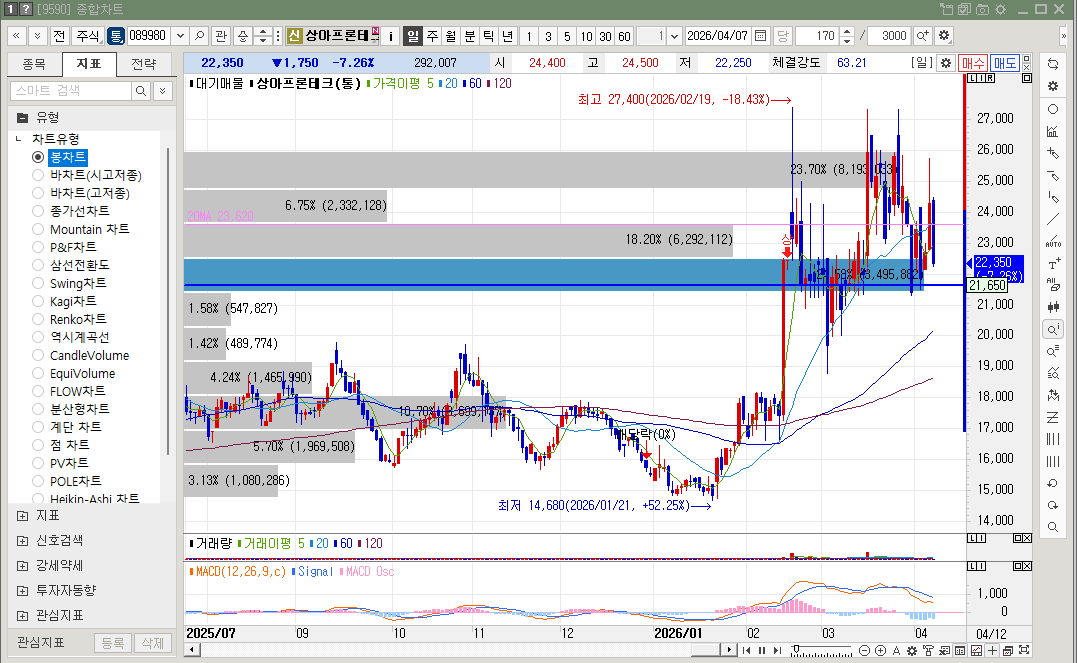The height and width of the screenshot is (663, 1077).
Task: Click the bar count 170 stepper up arrow
Action: pyautogui.click(x=847, y=32)
